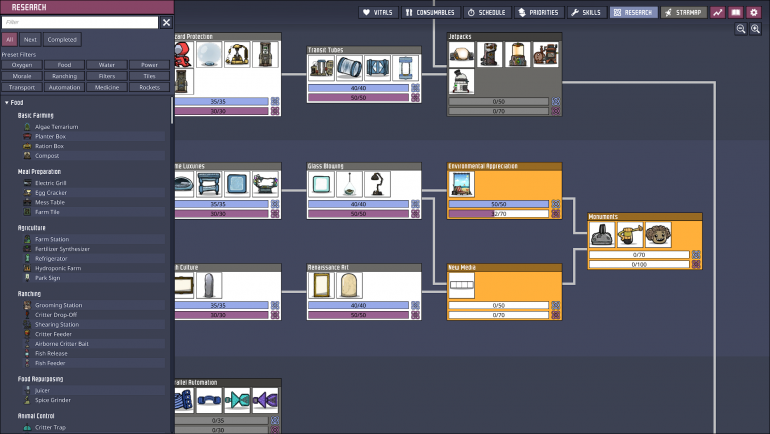Click Environmental Appreciation 32/70 progress bar

click(x=498, y=214)
